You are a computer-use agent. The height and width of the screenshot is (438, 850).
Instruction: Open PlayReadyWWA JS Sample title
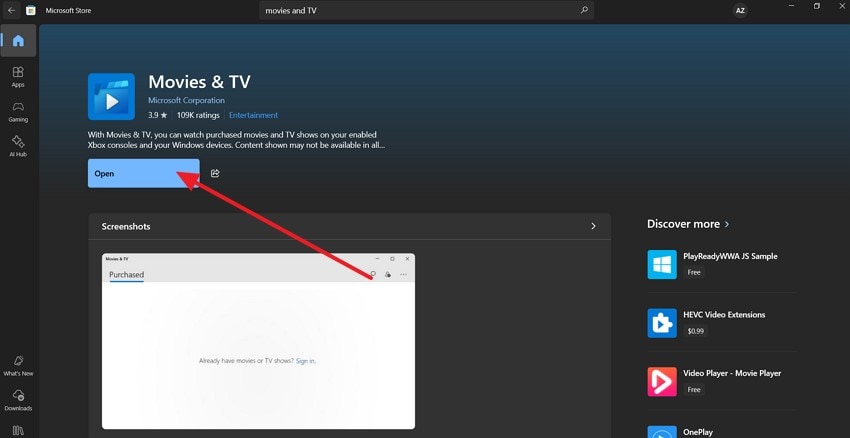[x=730, y=256]
